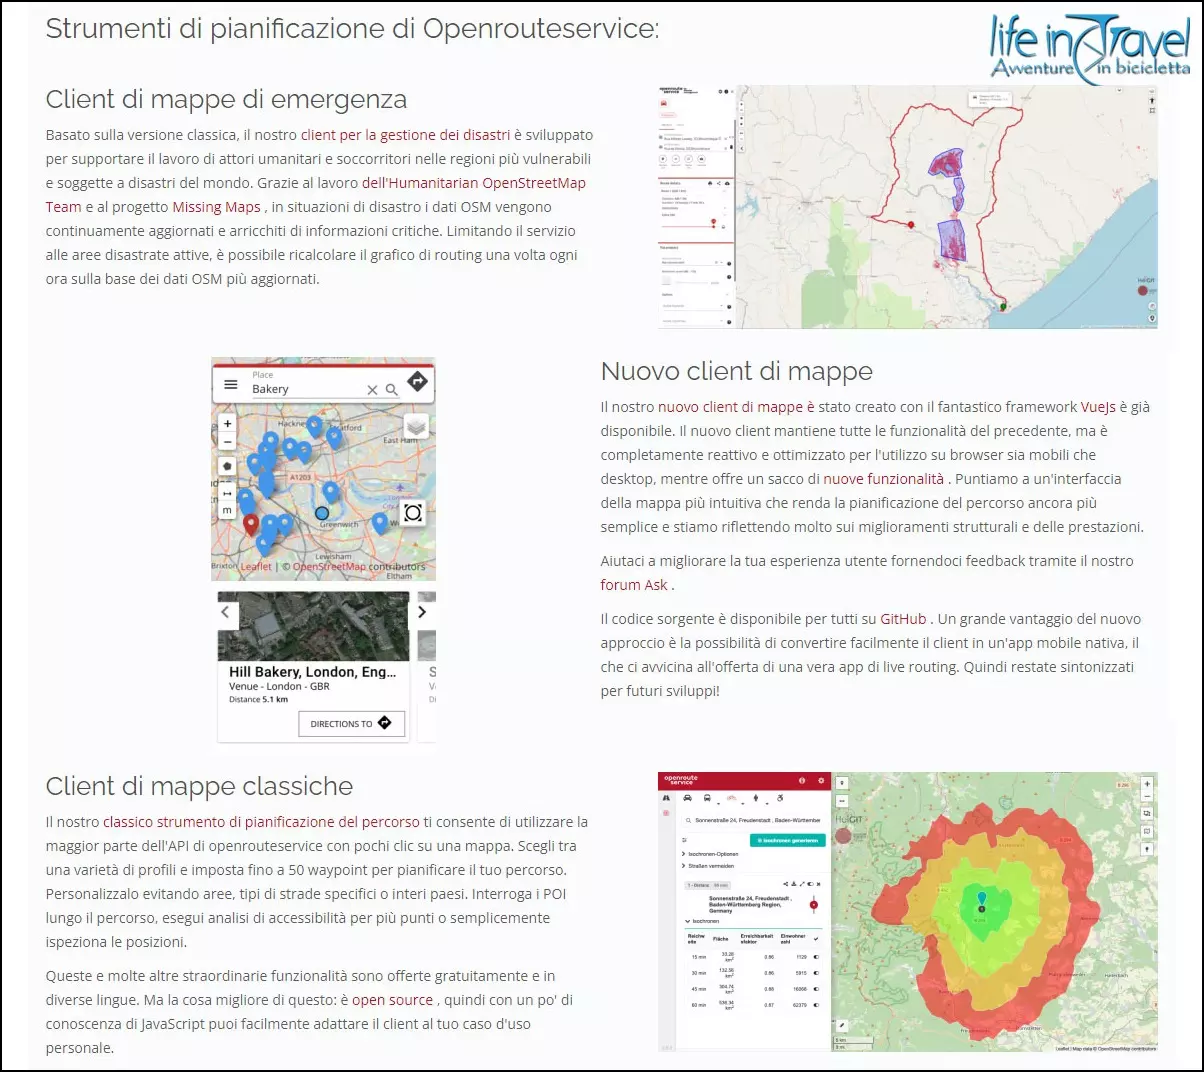Toggle visibility of 30 min isochrone
The height and width of the screenshot is (1072, 1204).
point(816,973)
